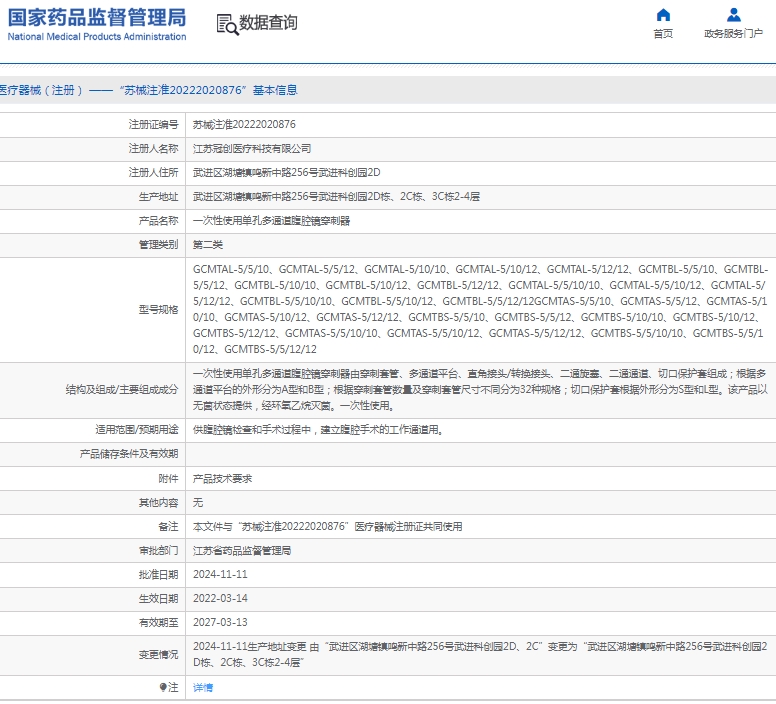Click the 政务服务门户 text label

tap(733, 34)
